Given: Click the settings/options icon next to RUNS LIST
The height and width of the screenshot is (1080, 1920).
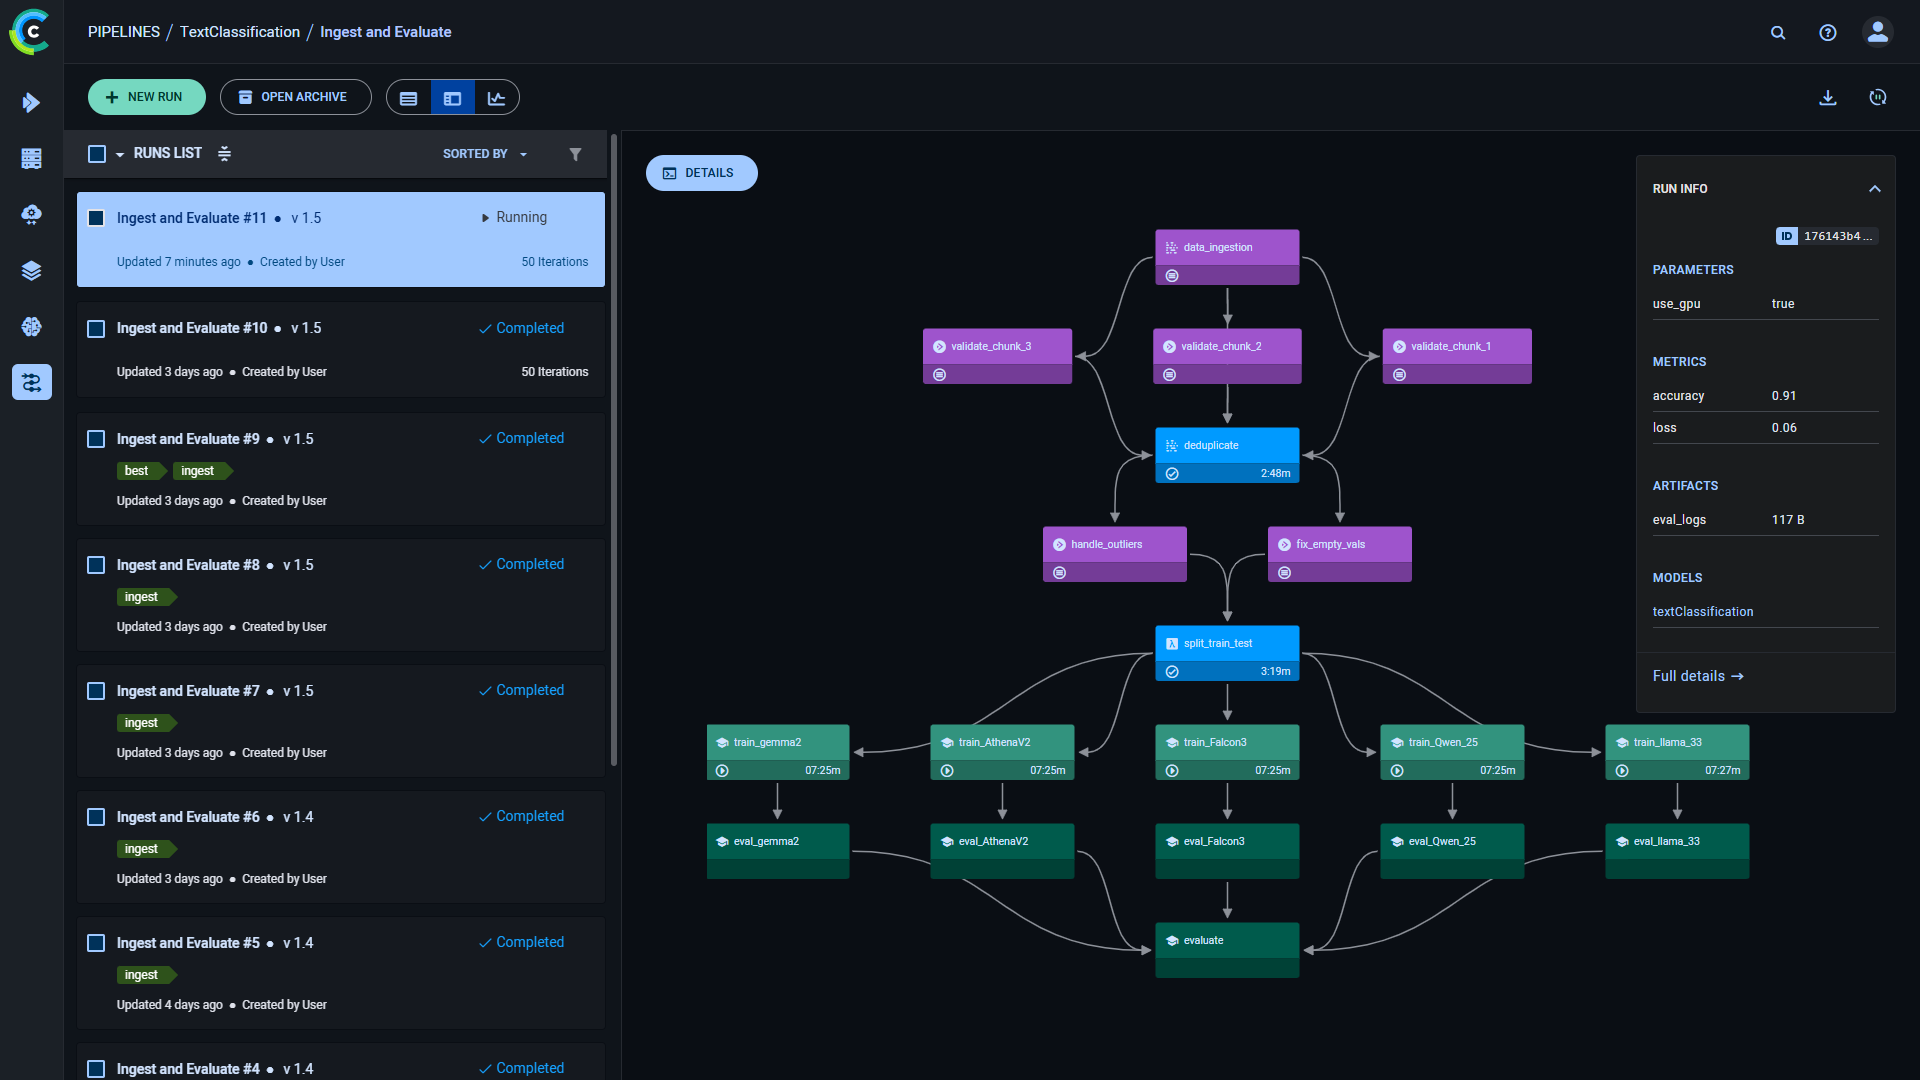Looking at the screenshot, I should 225,153.
